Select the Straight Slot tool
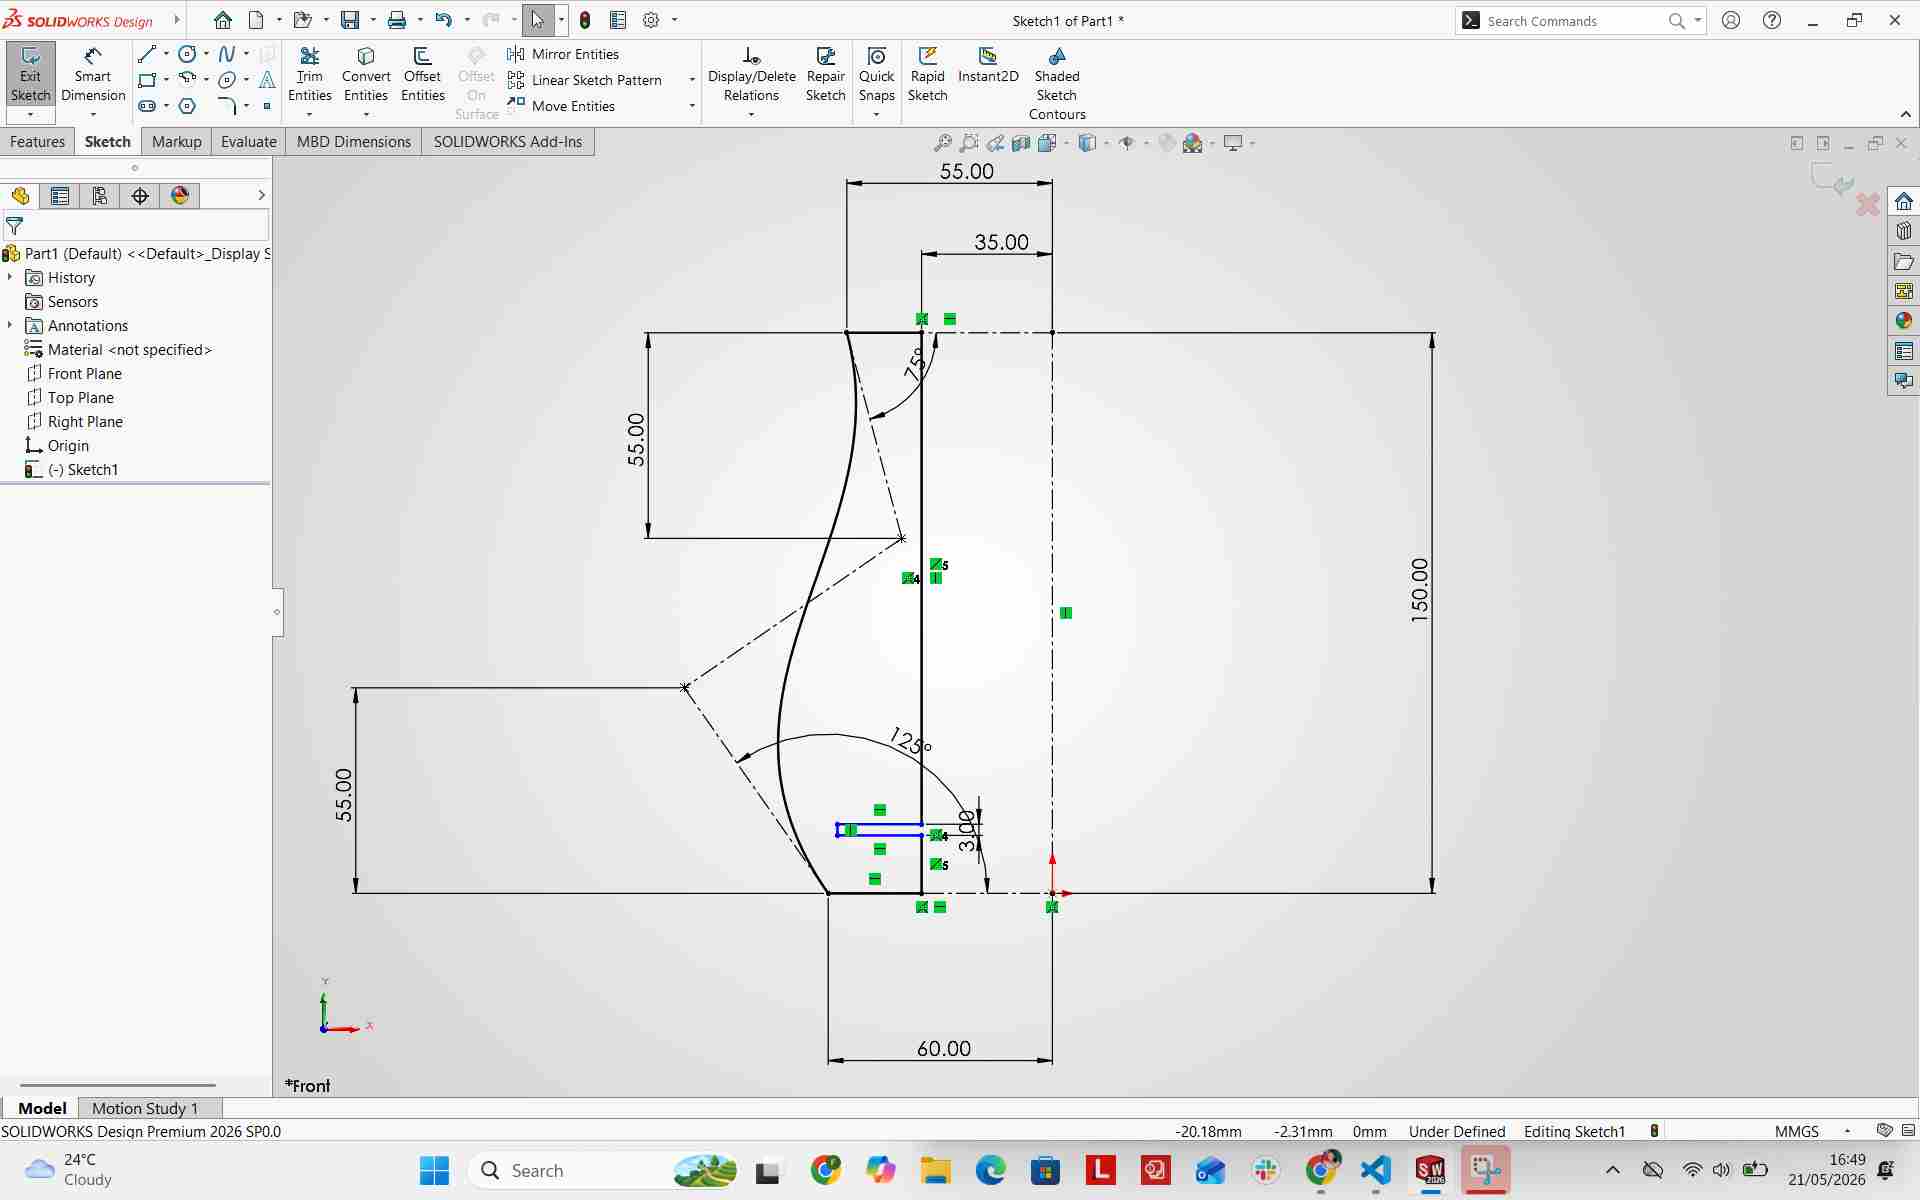Image resolution: width=1920 pixels, height=1200 pixels. click(147, 106)
